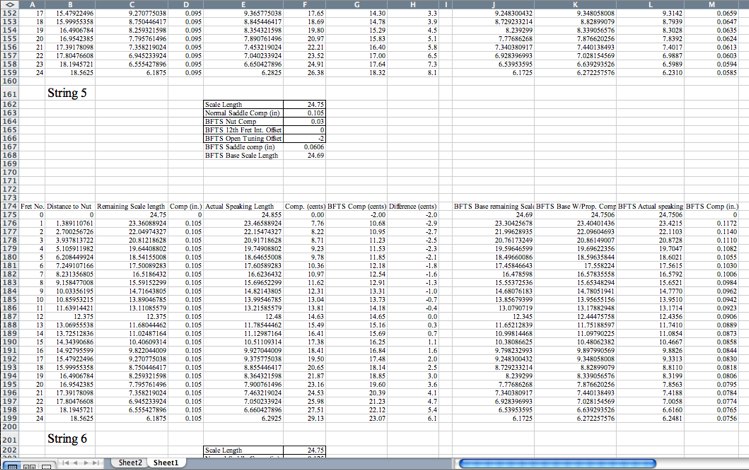This screenshot has width=749, height=470.
Task: Activate Normal view button at bottom left
Action: (11, 466)
